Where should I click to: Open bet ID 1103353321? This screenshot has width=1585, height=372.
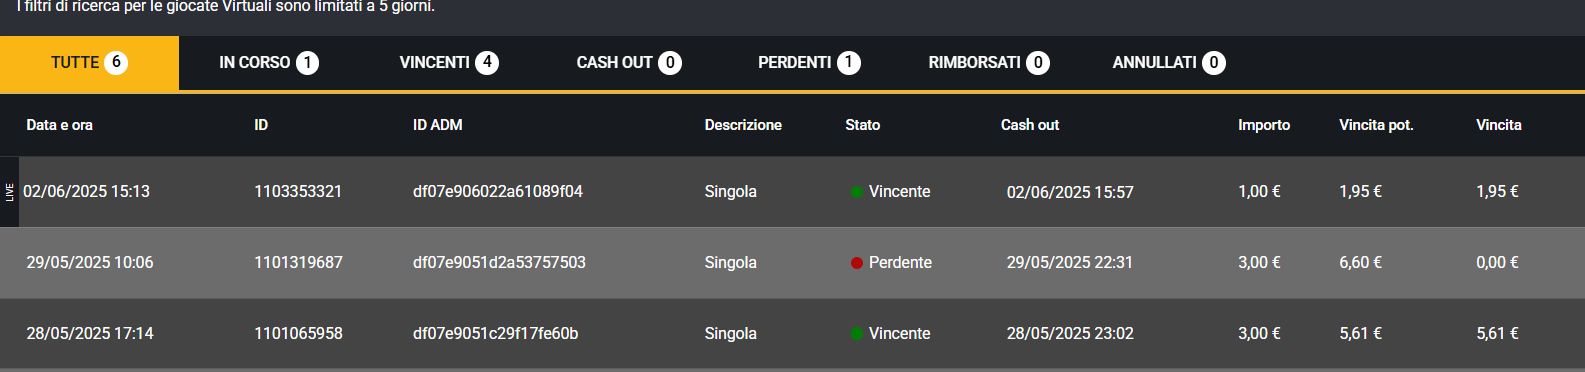point(298,192)
